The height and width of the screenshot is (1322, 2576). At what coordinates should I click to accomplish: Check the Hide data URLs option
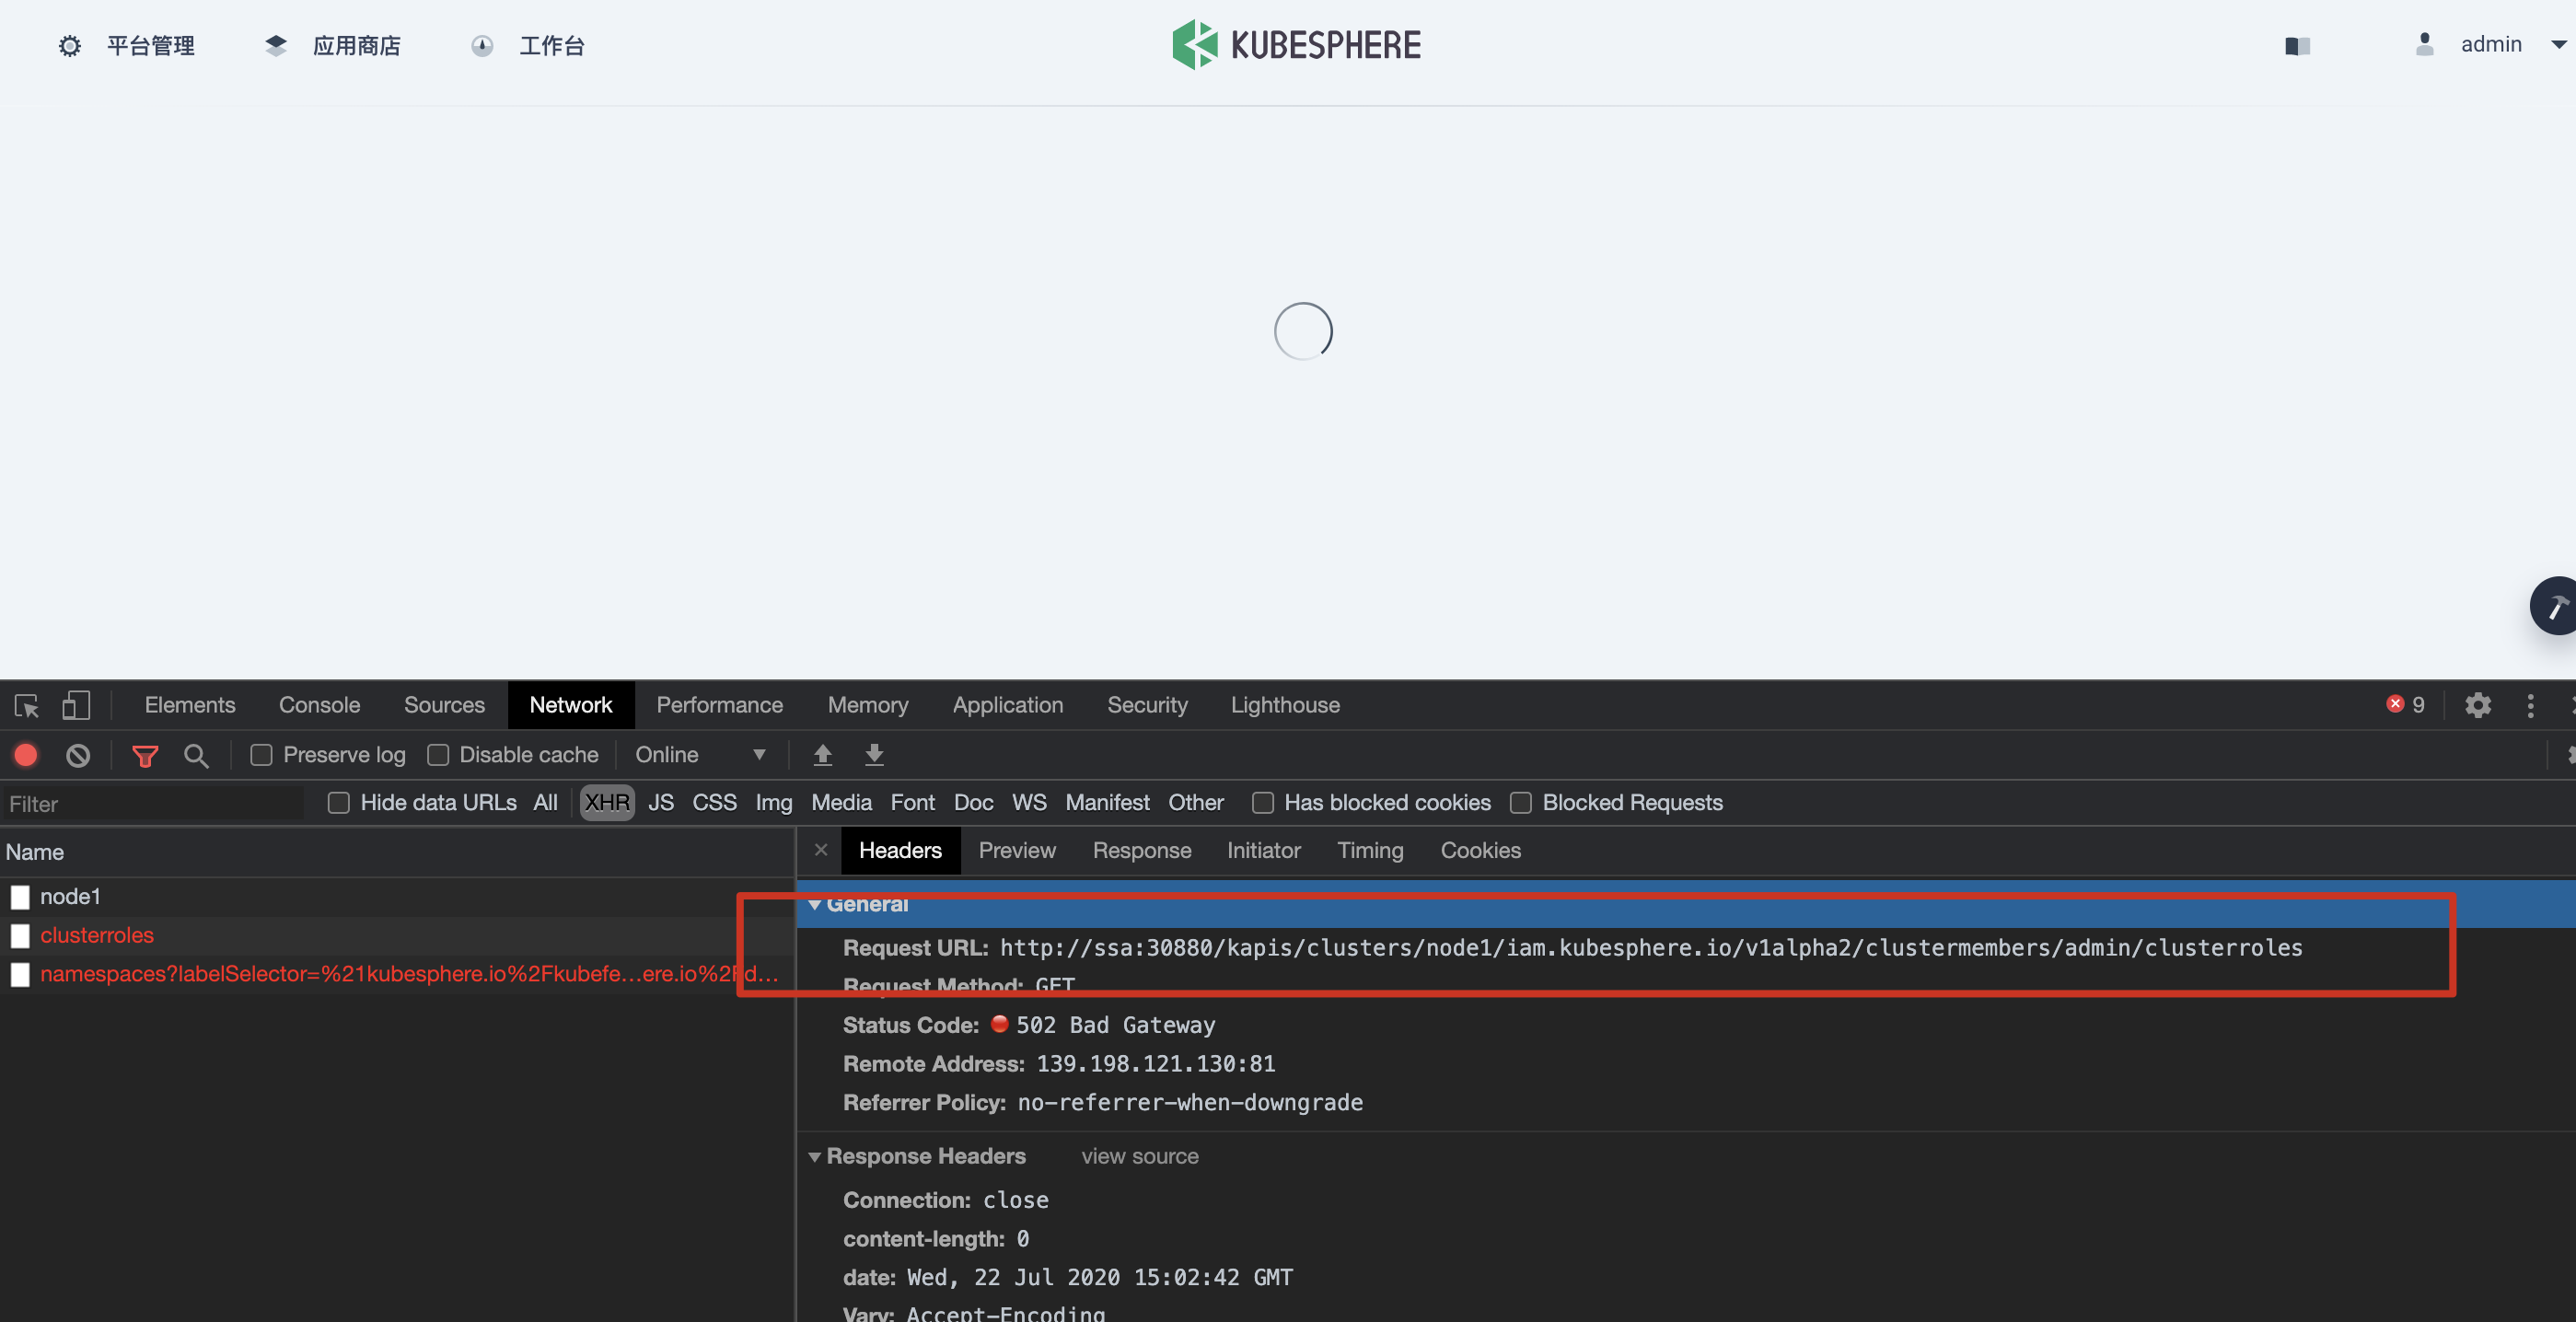tap(338, 802)
